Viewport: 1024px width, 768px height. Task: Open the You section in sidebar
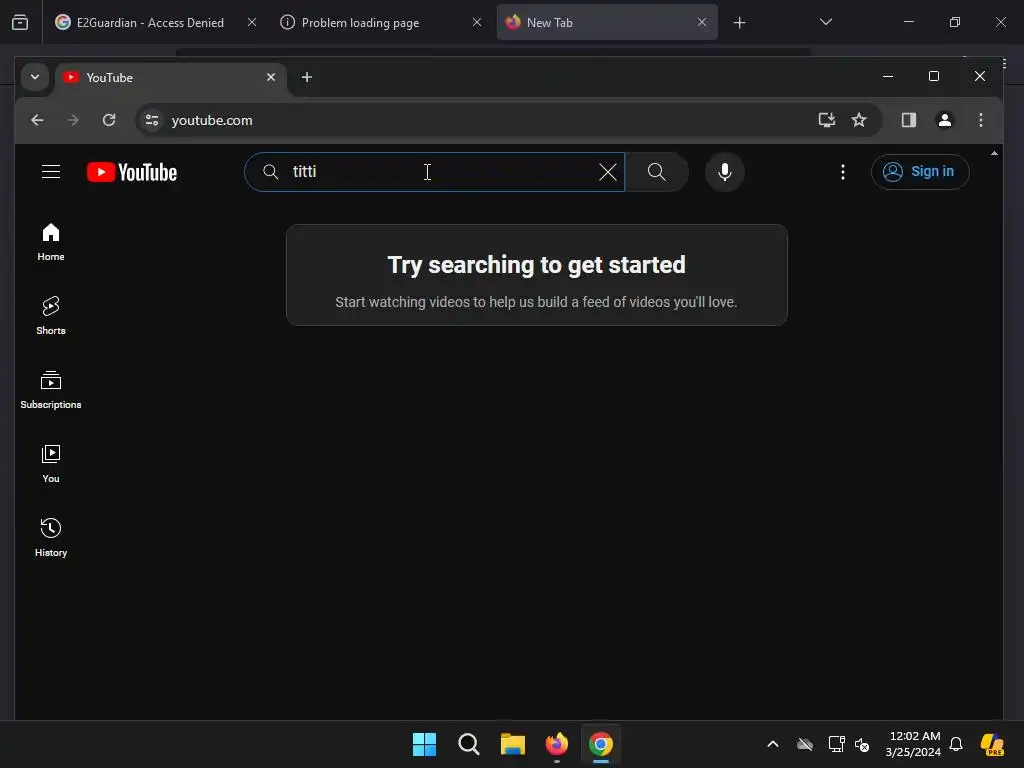[51, 464]
